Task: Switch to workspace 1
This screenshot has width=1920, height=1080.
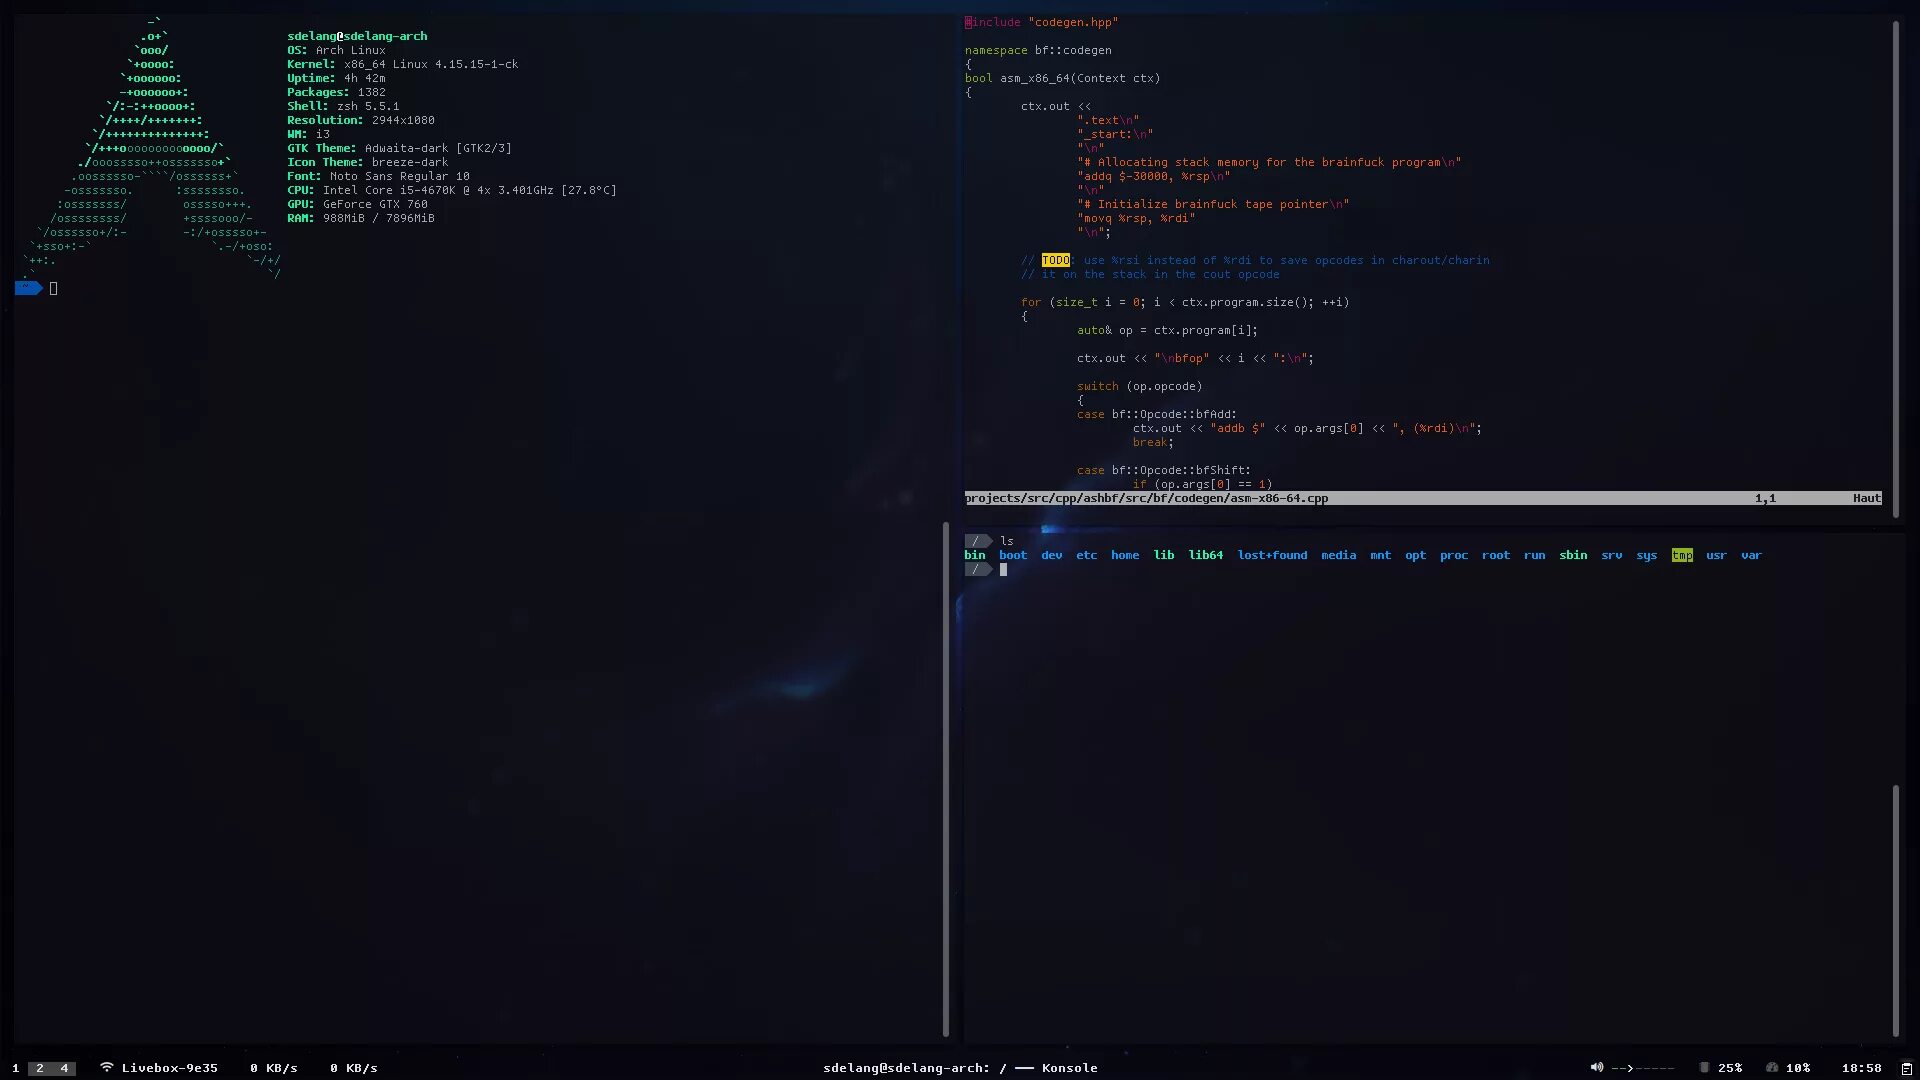Action: [15, 1068]
